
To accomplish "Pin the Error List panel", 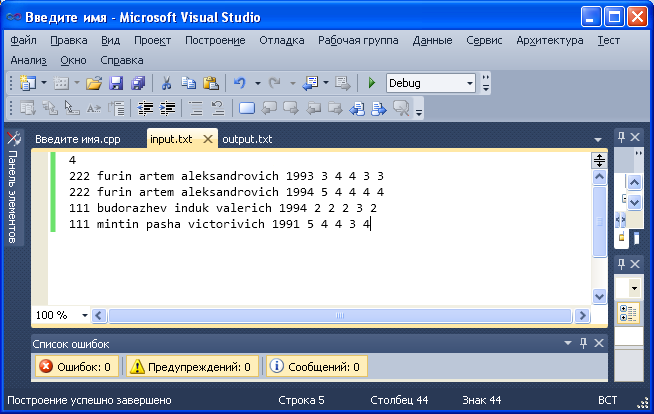I will click(584, 343).
